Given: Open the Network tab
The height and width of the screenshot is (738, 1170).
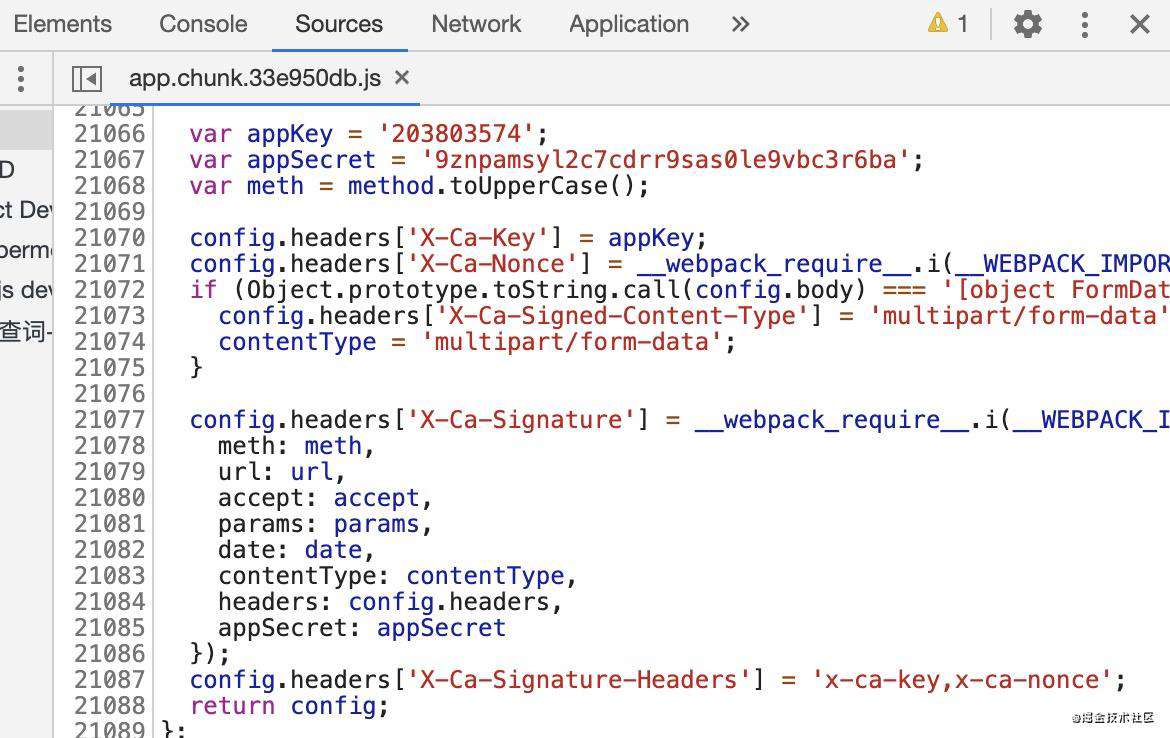Looking at the screenshot, I should point(476,24).
